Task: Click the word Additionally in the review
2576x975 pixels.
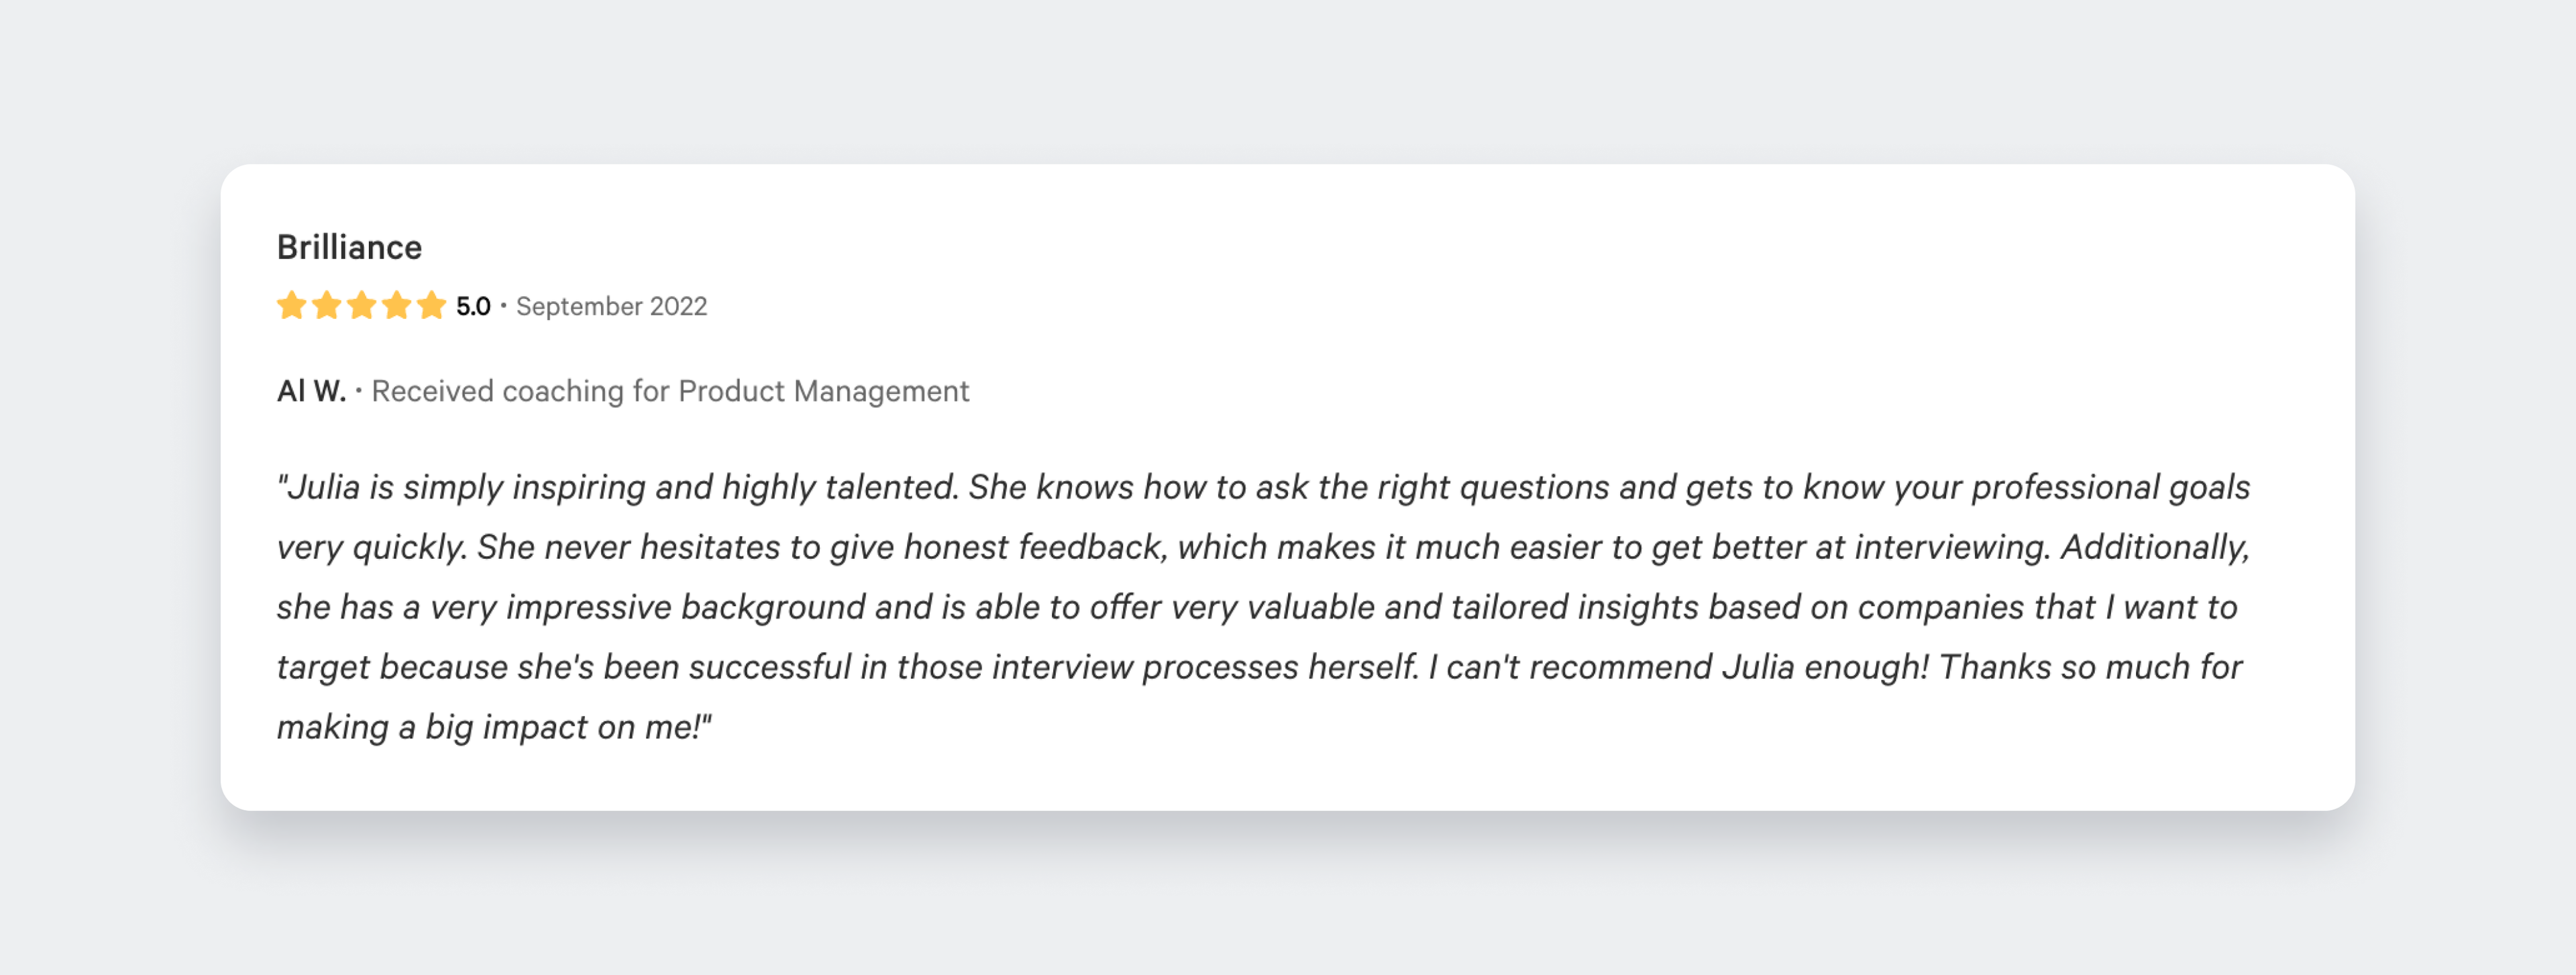Action: [2154, 547]
